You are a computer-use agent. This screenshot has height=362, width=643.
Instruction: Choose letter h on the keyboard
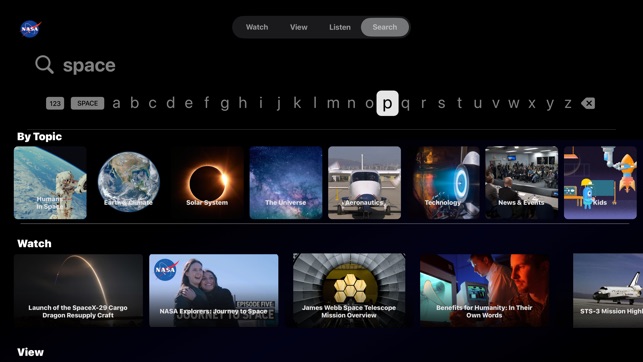pyautogui.click(x=243, y=103)
